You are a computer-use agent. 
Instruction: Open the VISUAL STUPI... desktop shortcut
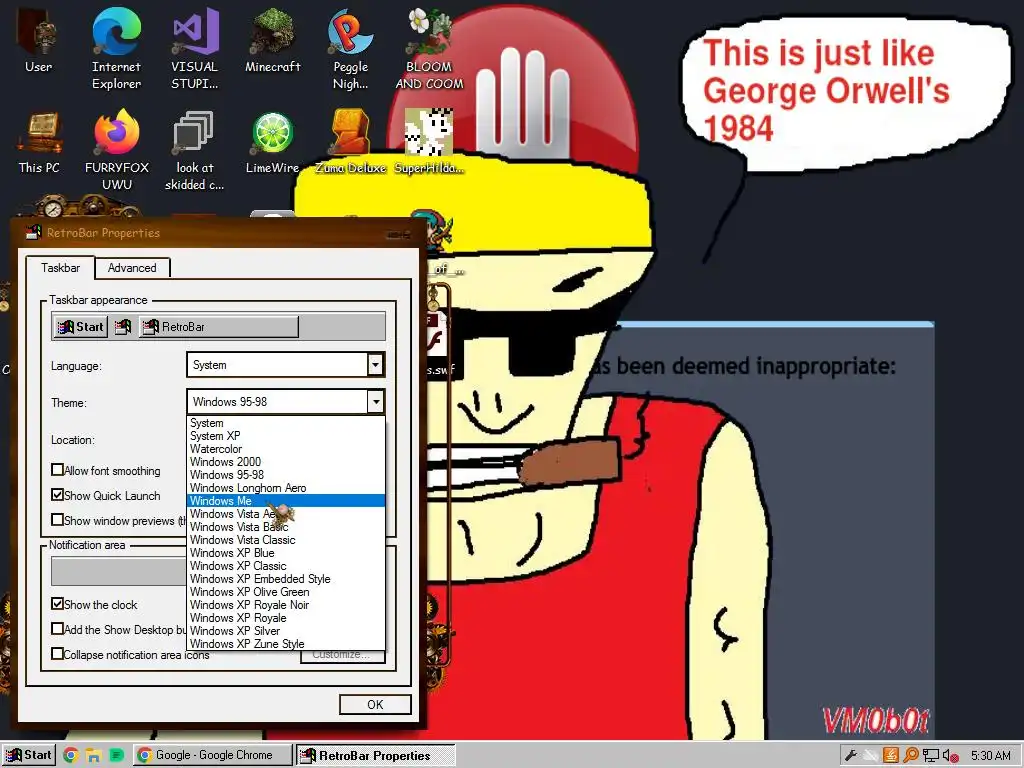(195, 48)
